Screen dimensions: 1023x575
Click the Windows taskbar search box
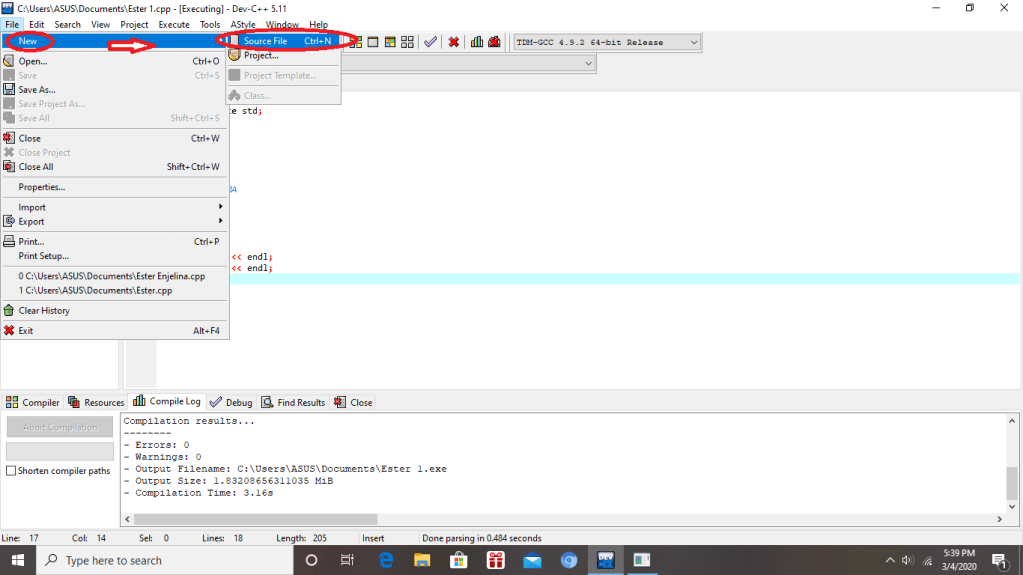point(160,560)
